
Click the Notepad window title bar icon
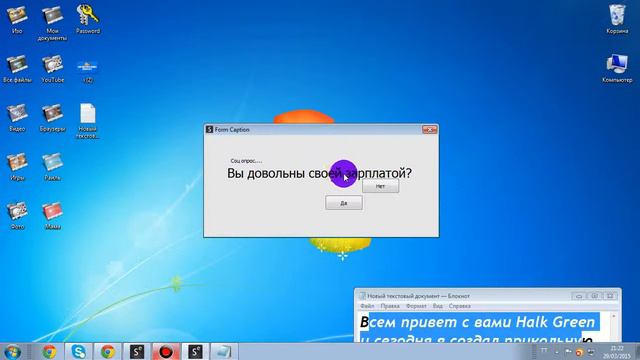[362, 296]
